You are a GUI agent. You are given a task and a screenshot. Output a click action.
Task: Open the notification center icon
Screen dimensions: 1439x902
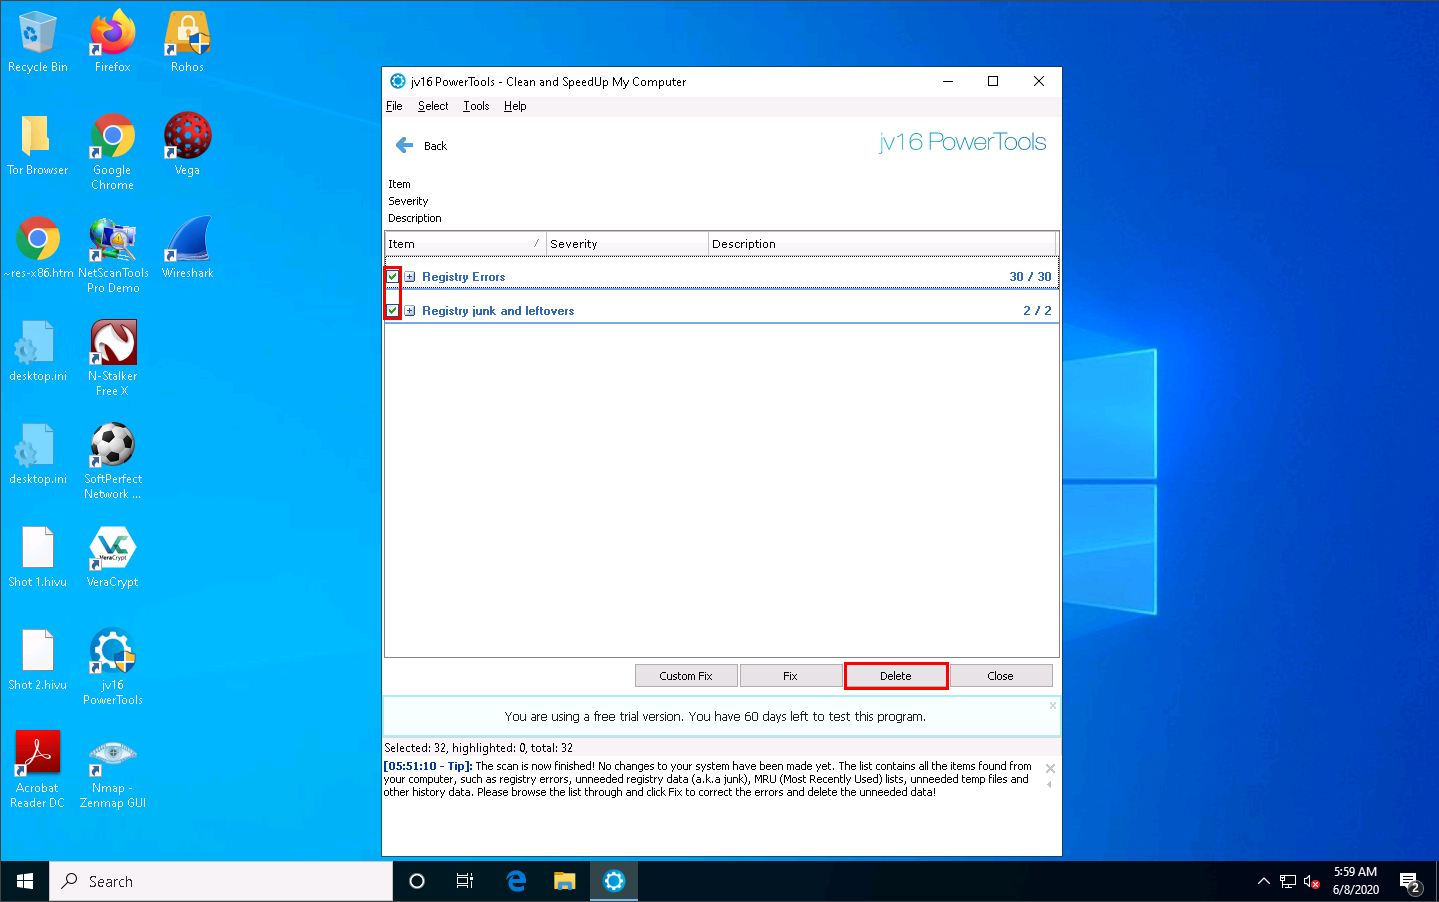click(1410, 881)
